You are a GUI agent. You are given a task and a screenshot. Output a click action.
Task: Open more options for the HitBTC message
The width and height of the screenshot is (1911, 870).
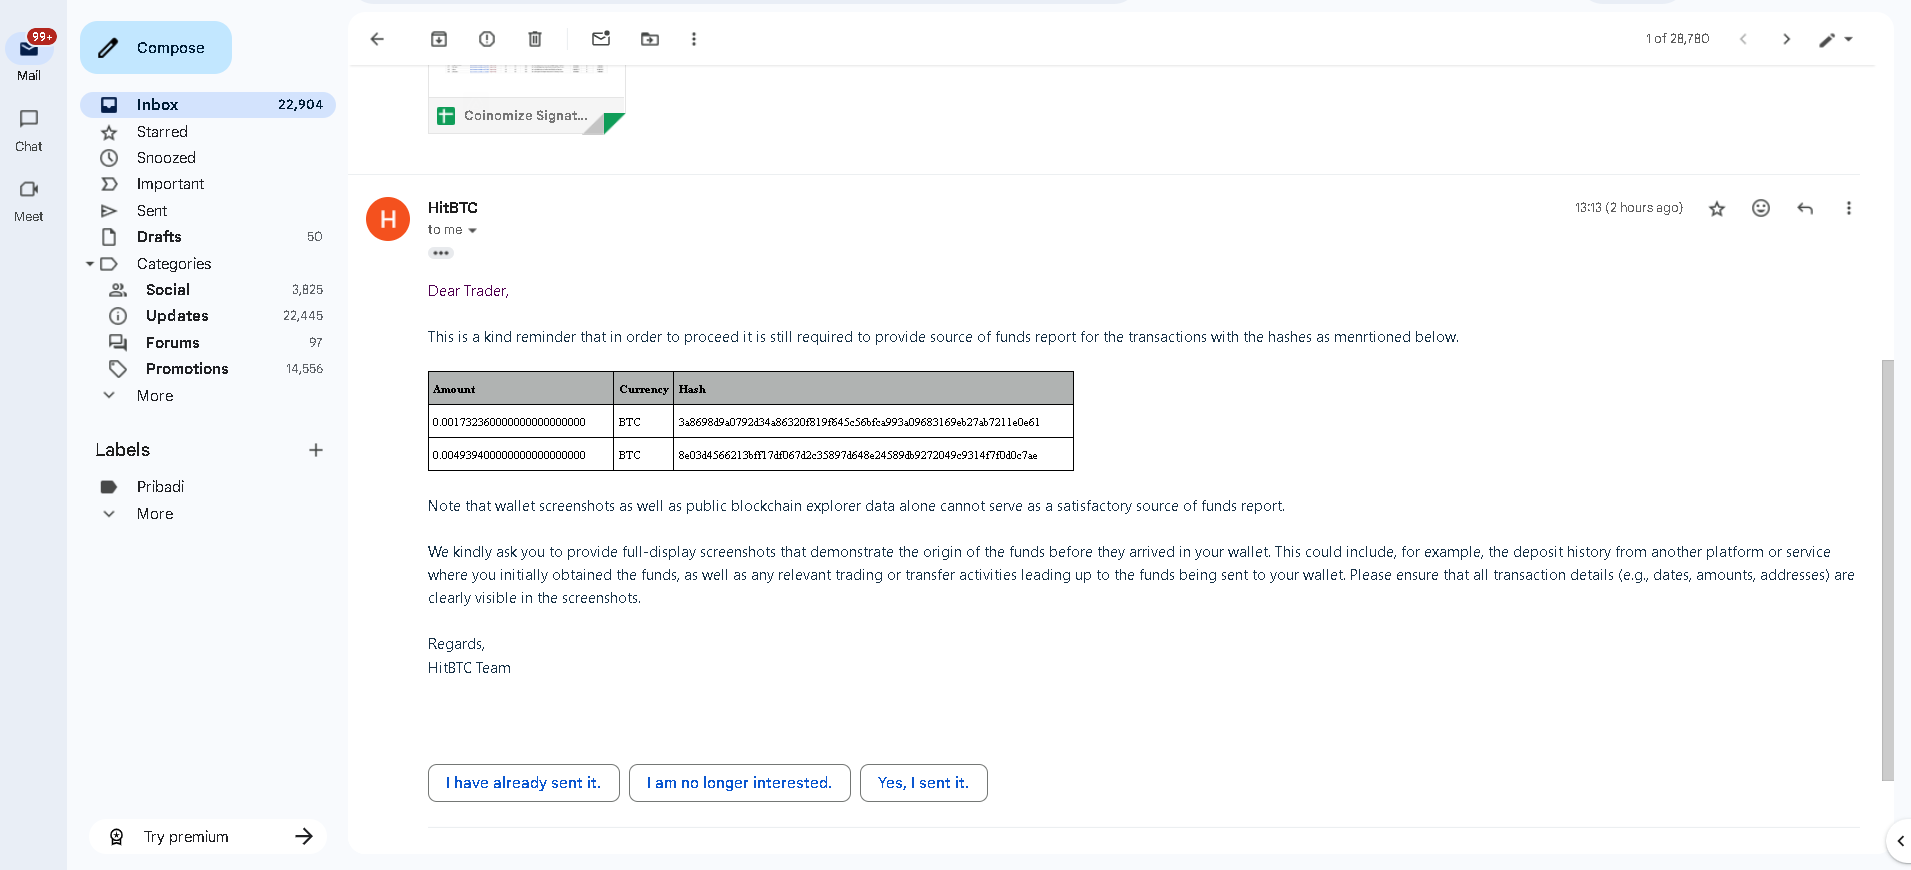coord(1849,208)
